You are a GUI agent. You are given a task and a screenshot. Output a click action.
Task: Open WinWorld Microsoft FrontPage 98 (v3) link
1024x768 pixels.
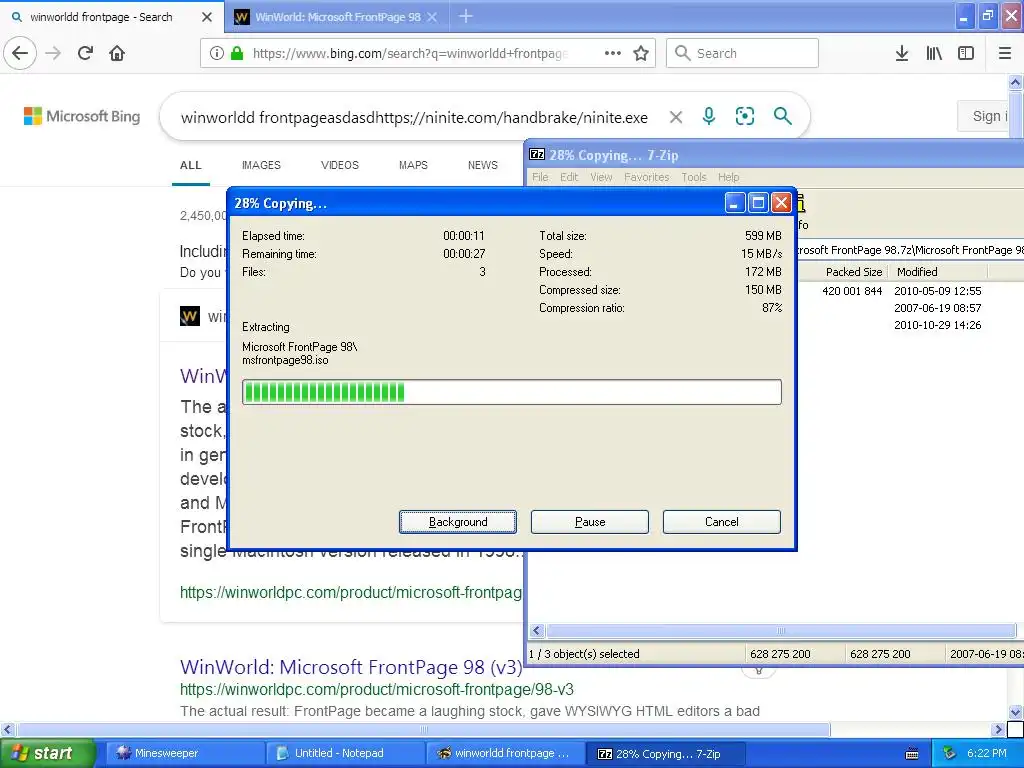coord(351,667)
